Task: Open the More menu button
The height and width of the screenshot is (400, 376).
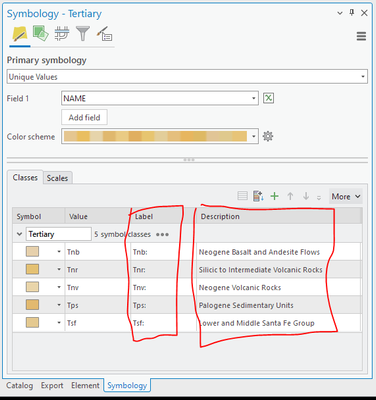Action: 346,197
